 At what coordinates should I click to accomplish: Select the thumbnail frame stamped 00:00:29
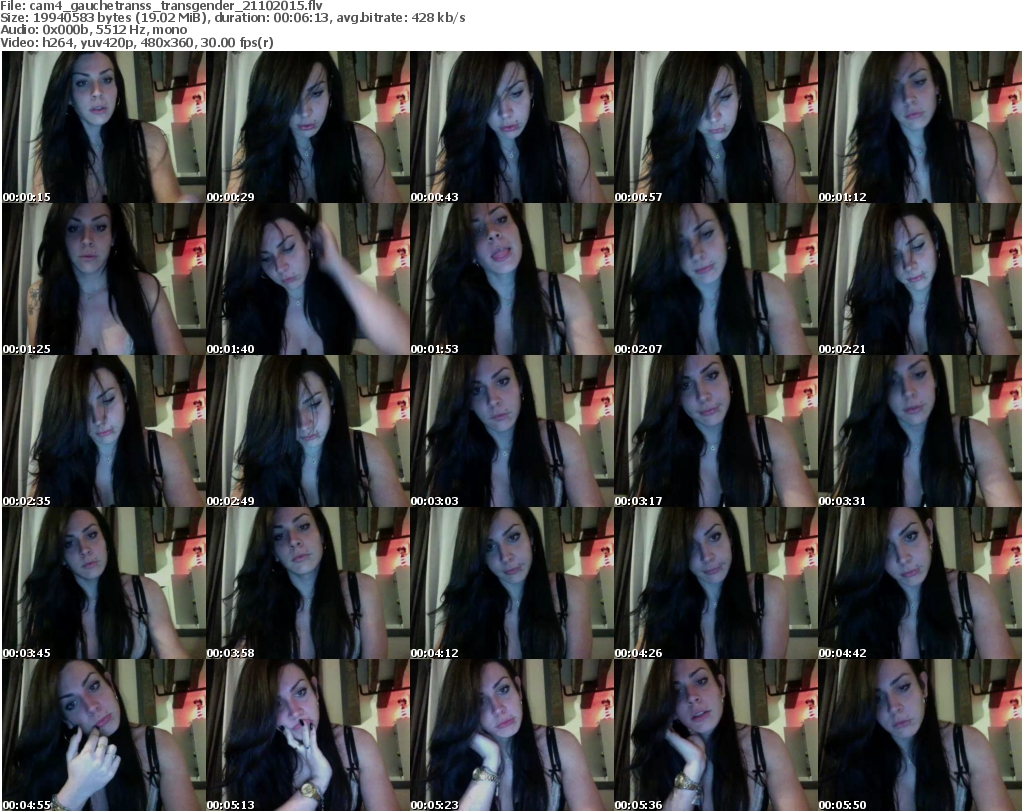pos(308,127)
